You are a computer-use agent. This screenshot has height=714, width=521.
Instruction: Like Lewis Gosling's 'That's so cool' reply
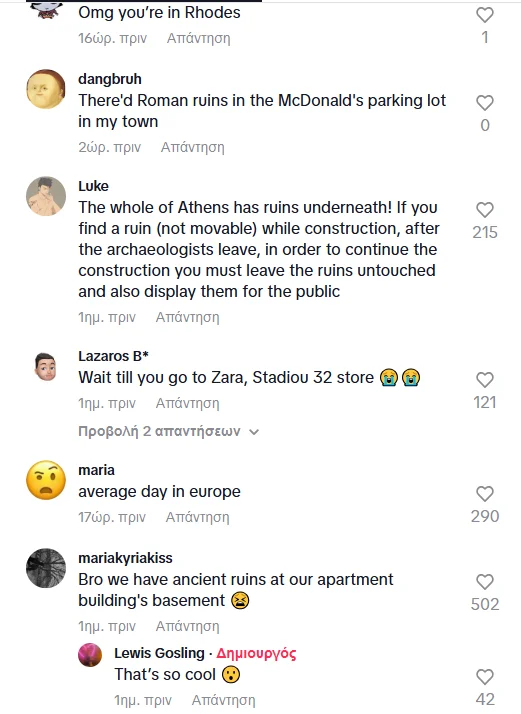pos(485,676)
